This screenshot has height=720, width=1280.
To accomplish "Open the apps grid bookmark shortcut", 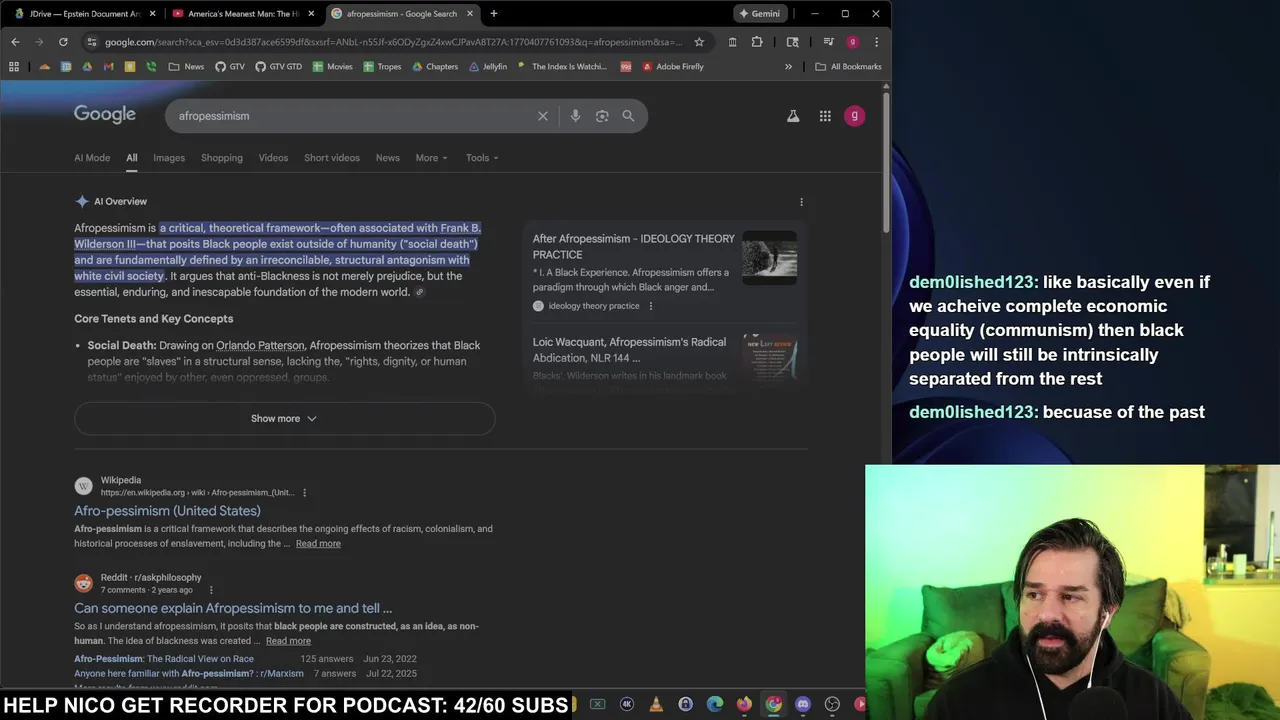I will coord(14,67).
